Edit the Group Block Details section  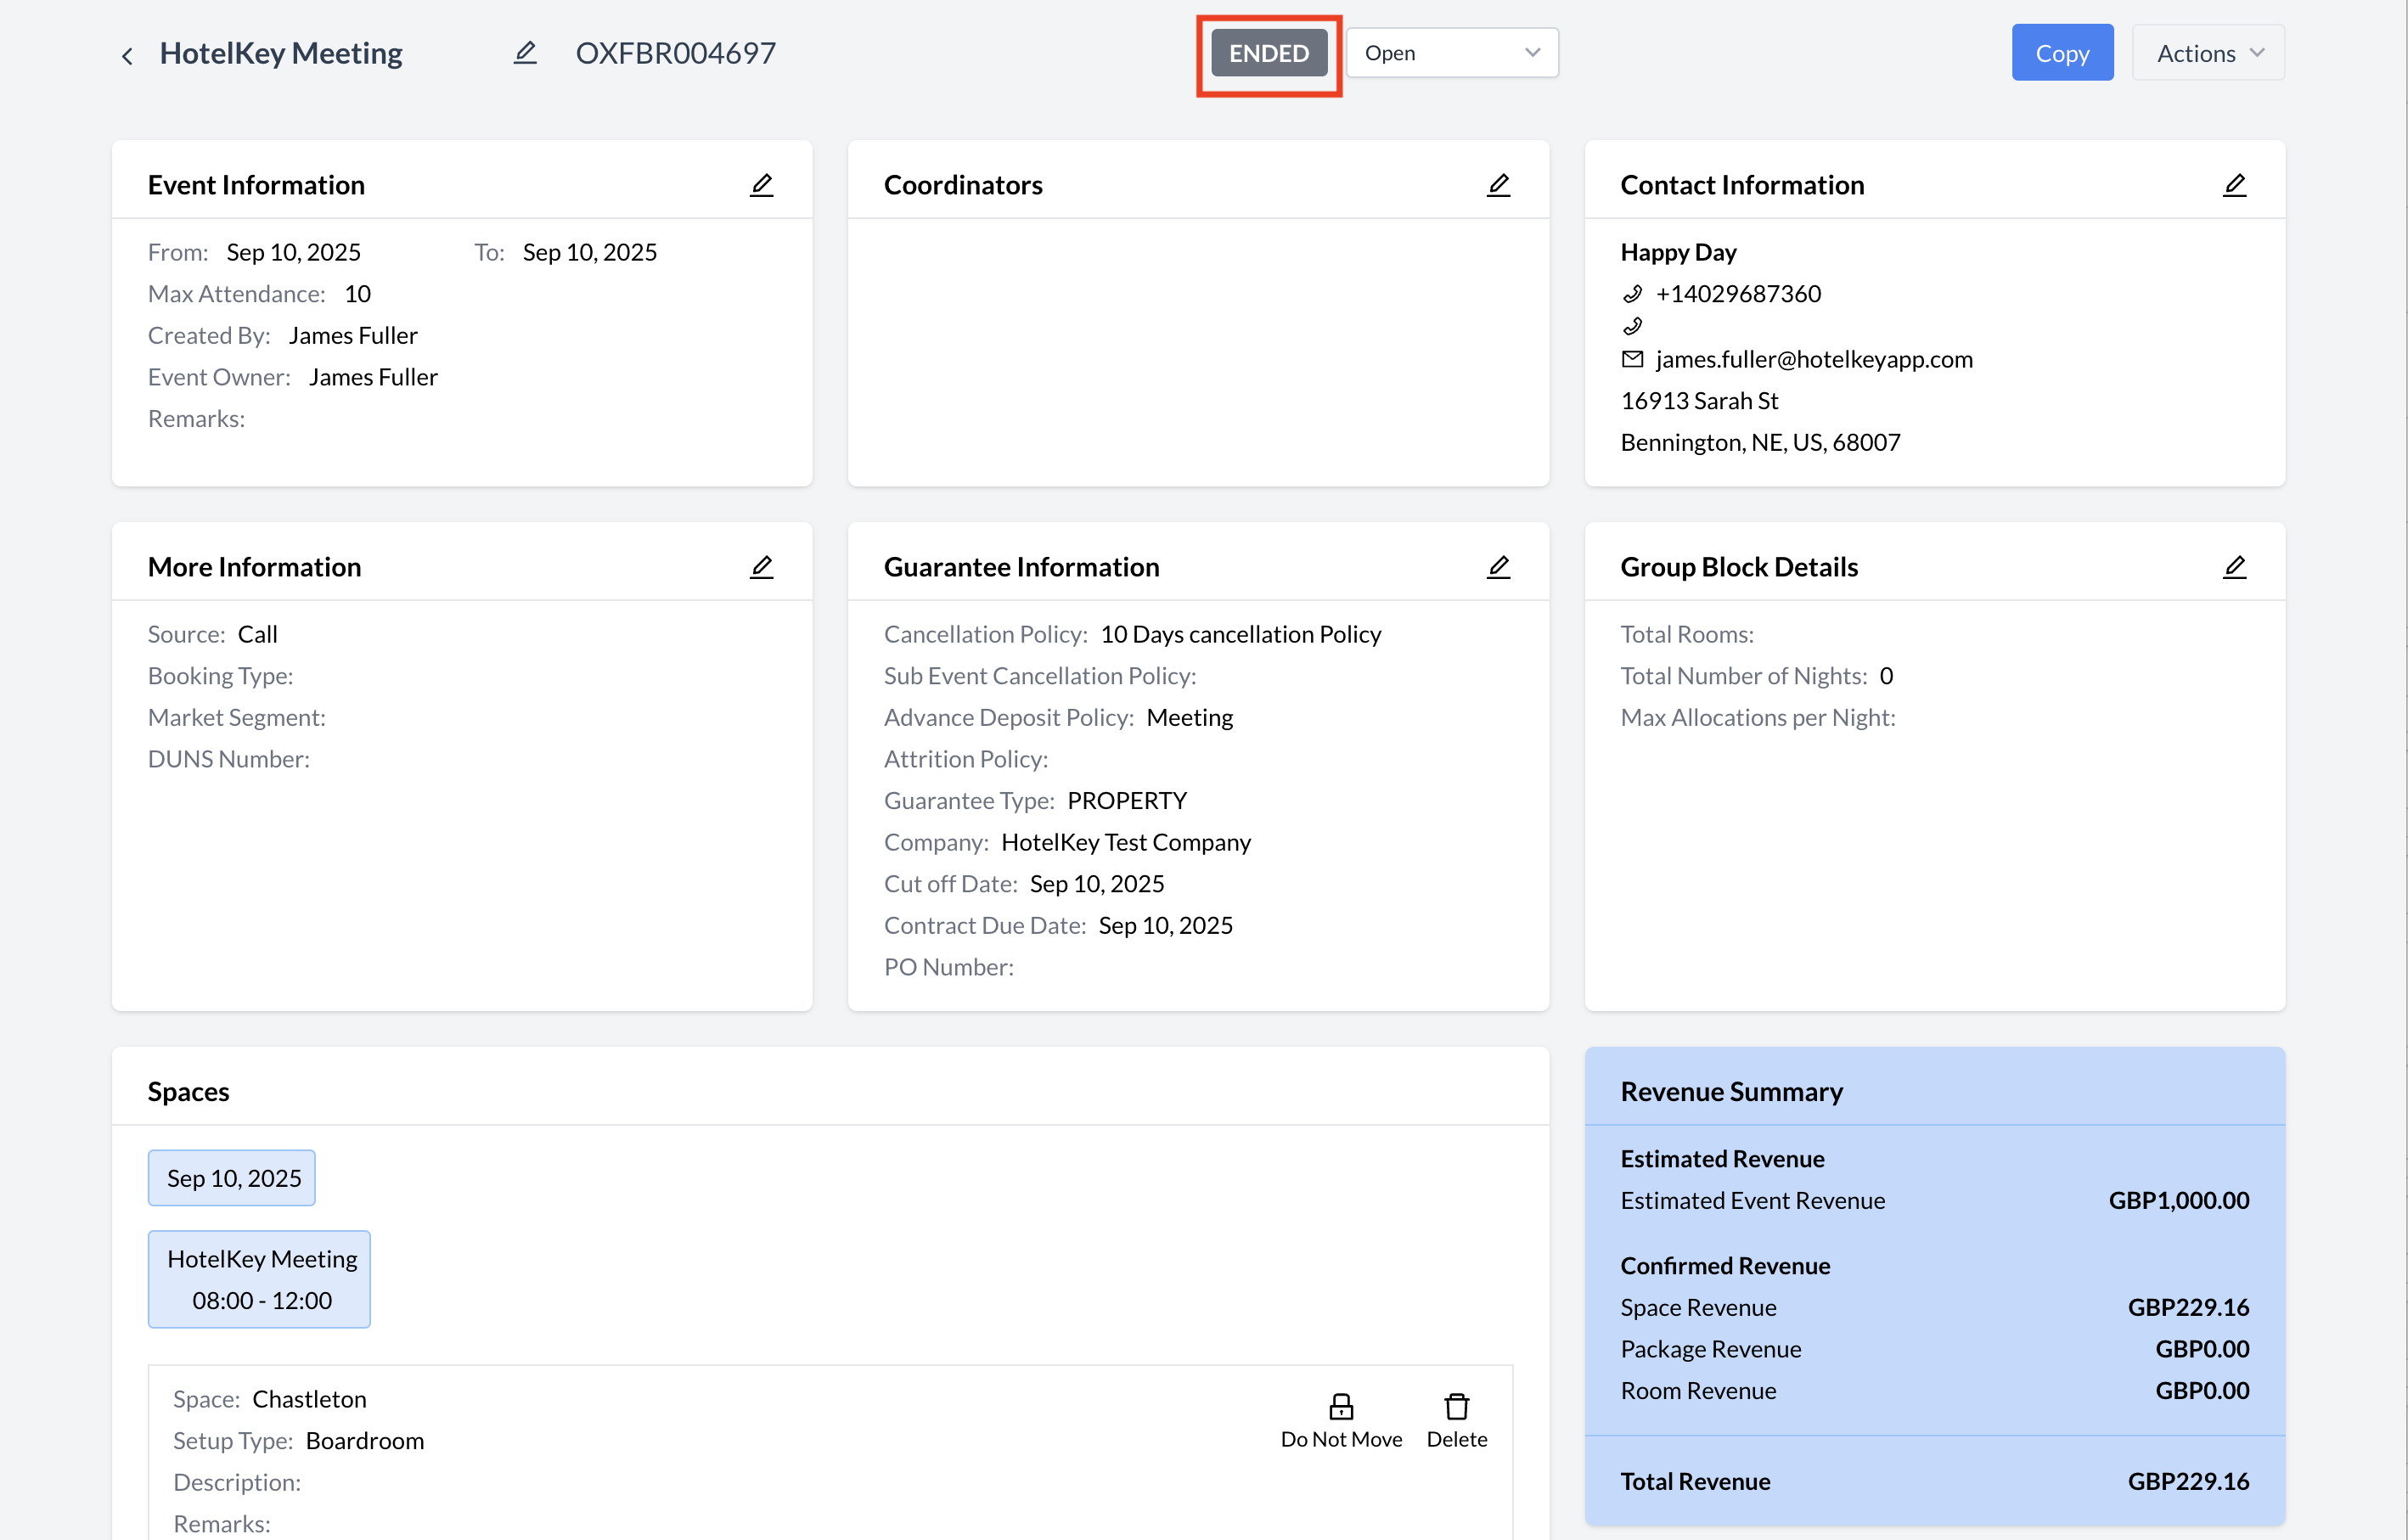pos(2234,567)
